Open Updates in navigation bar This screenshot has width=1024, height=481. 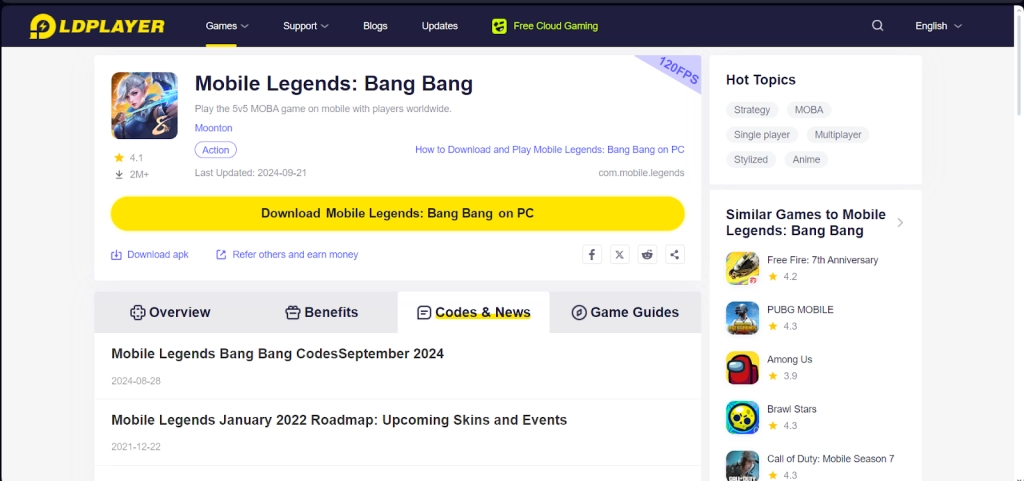(x=440, y=26)
